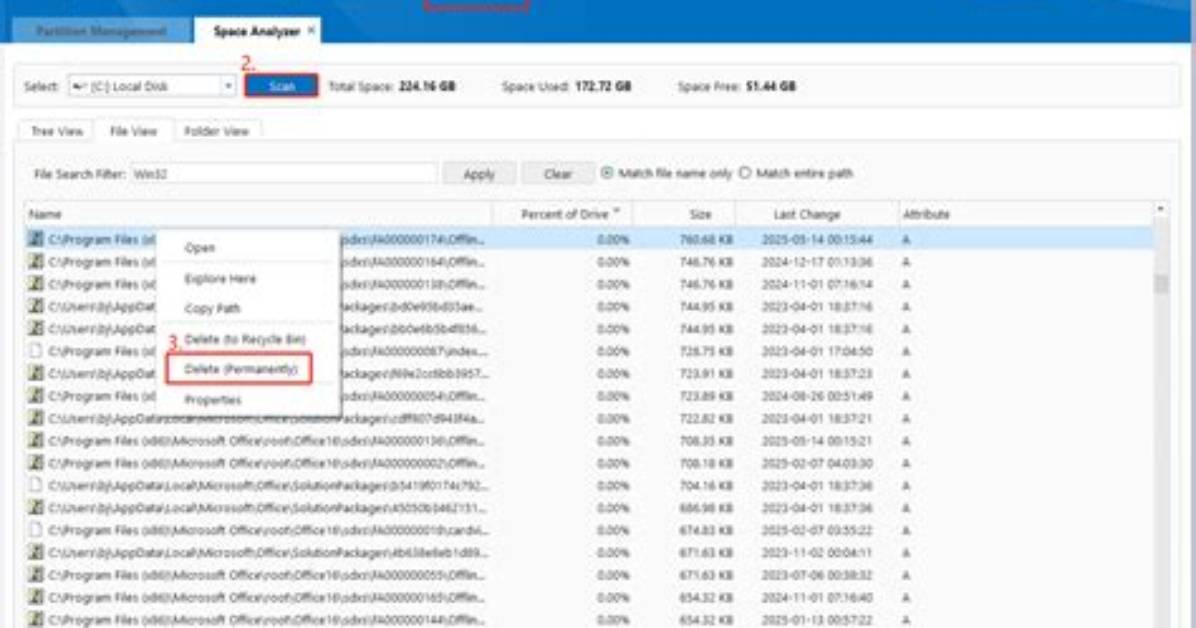
Task: Click the size cell reading 760.68 KB
Action: [706, 240]
